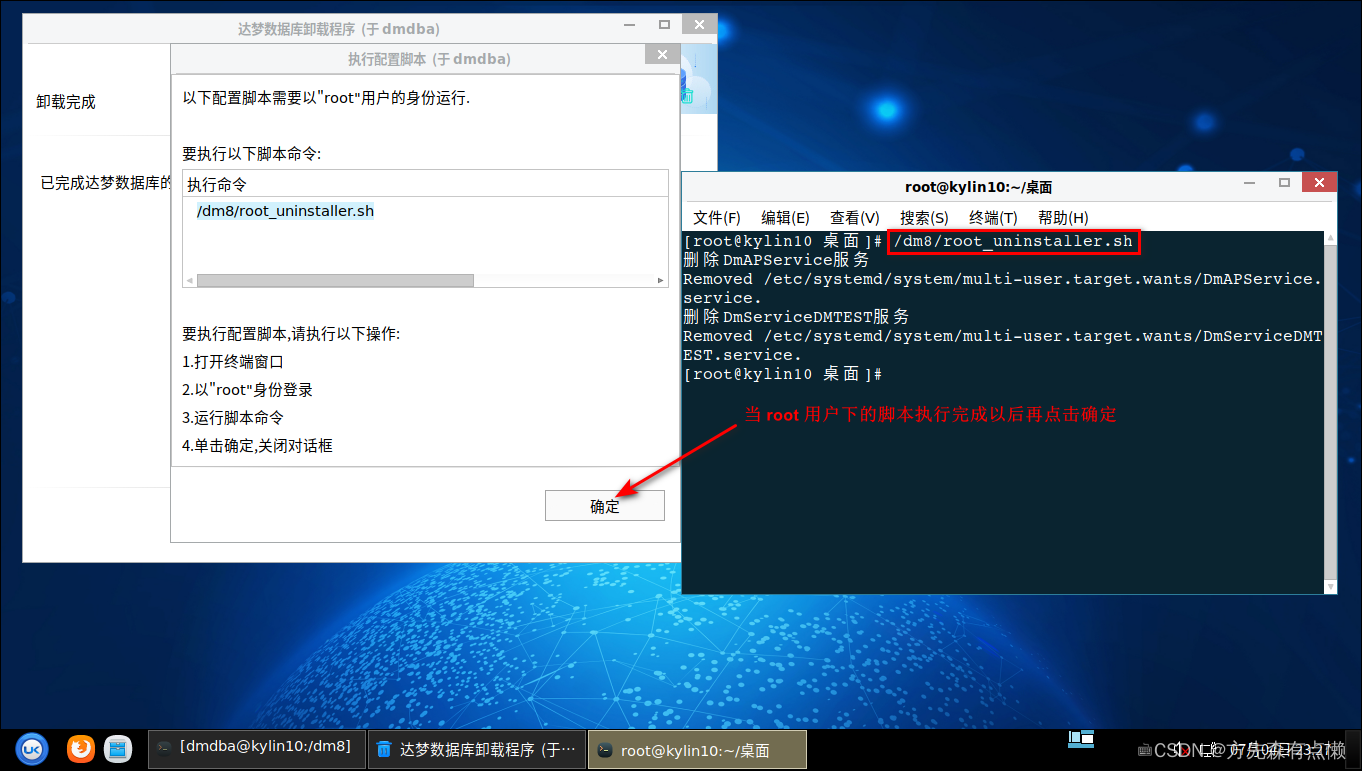1362x771 pixels.
Task: Click the 1.打开终端窗口 instruction
Action: [233, 362]
